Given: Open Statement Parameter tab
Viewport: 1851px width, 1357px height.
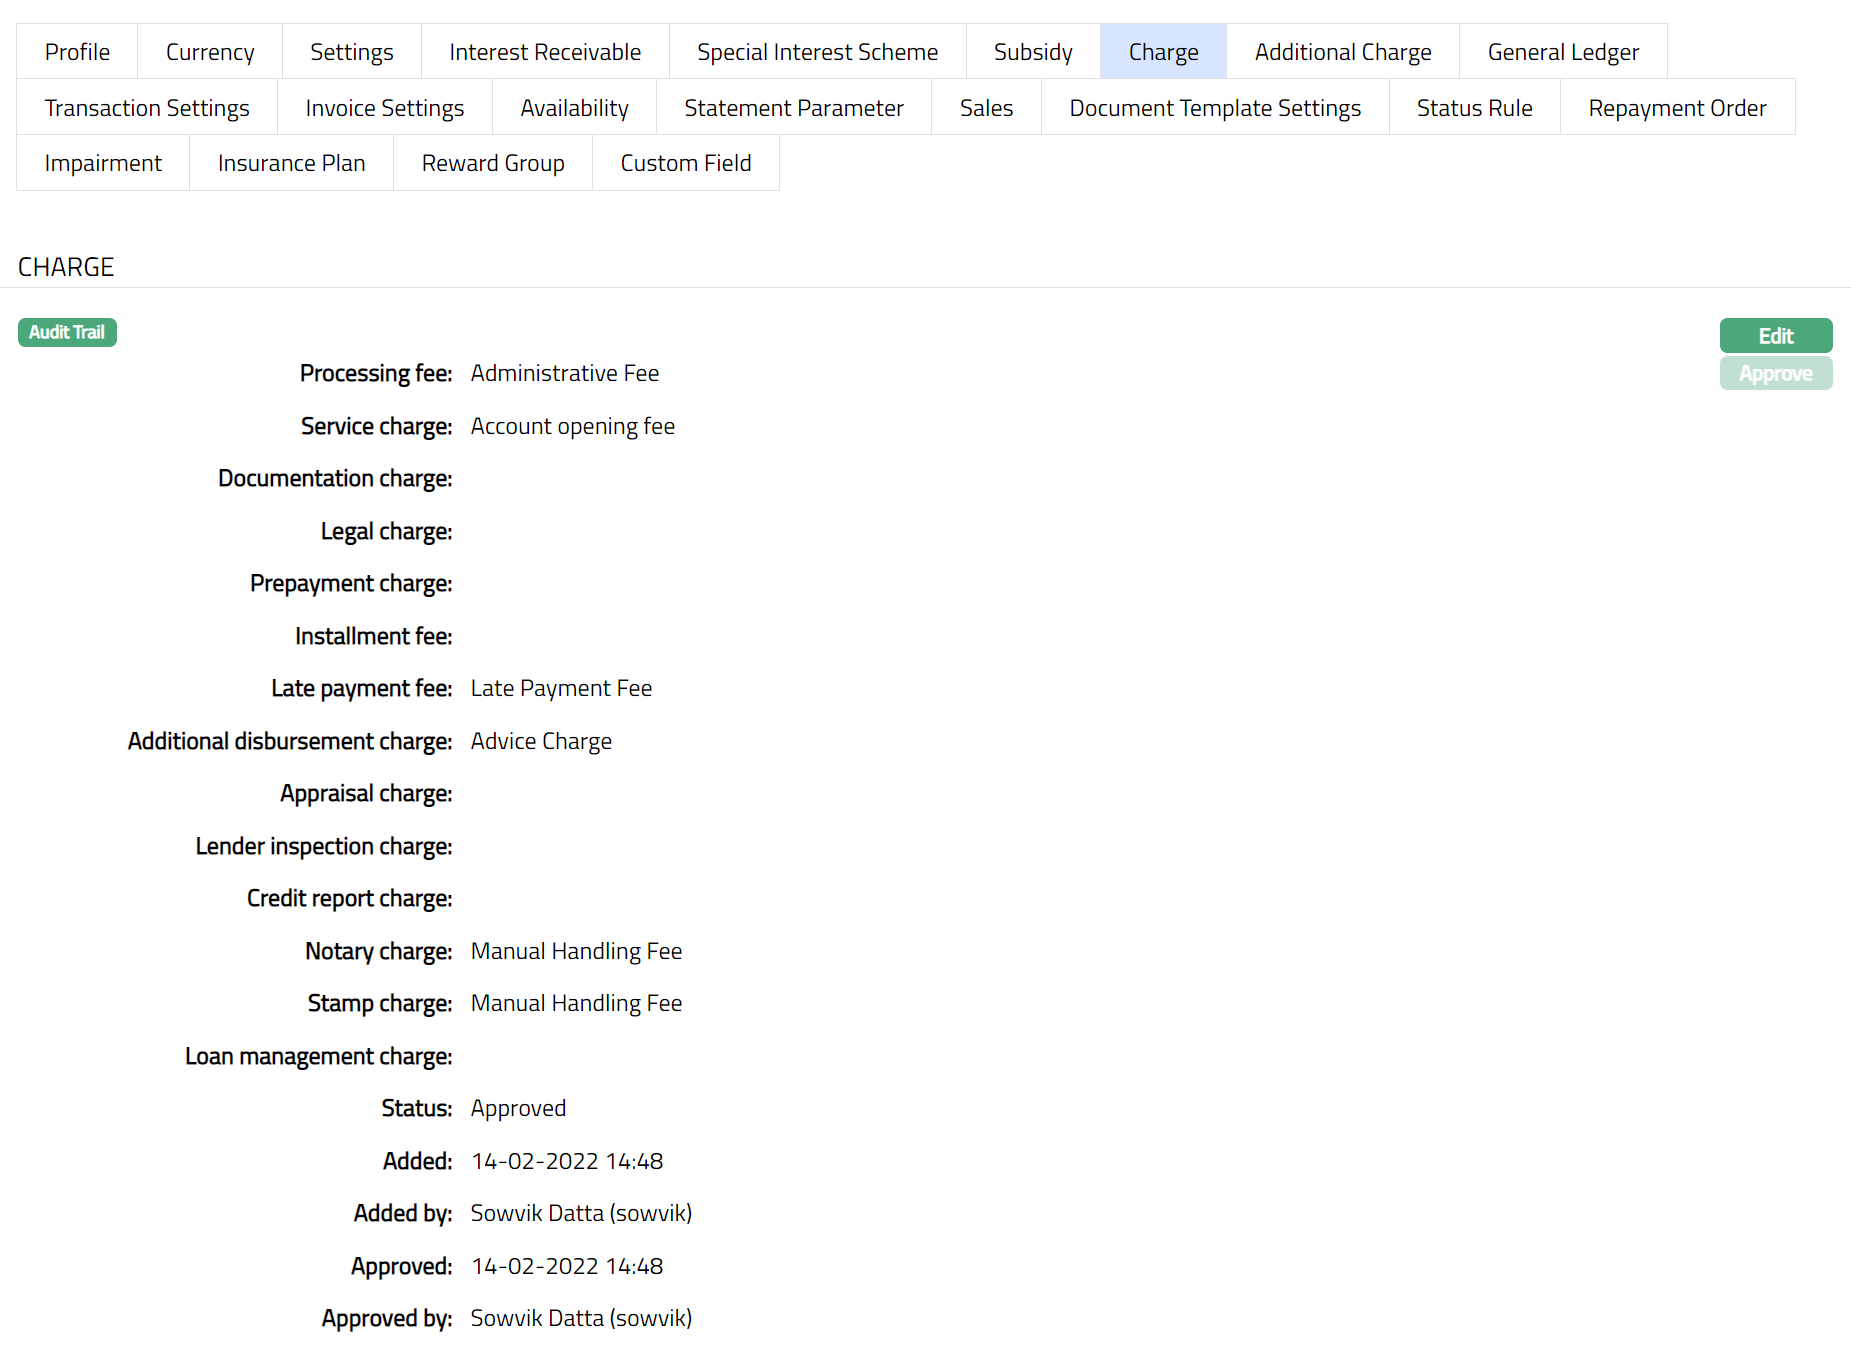Looking at the screenshot, I should (x=793, y=108).
